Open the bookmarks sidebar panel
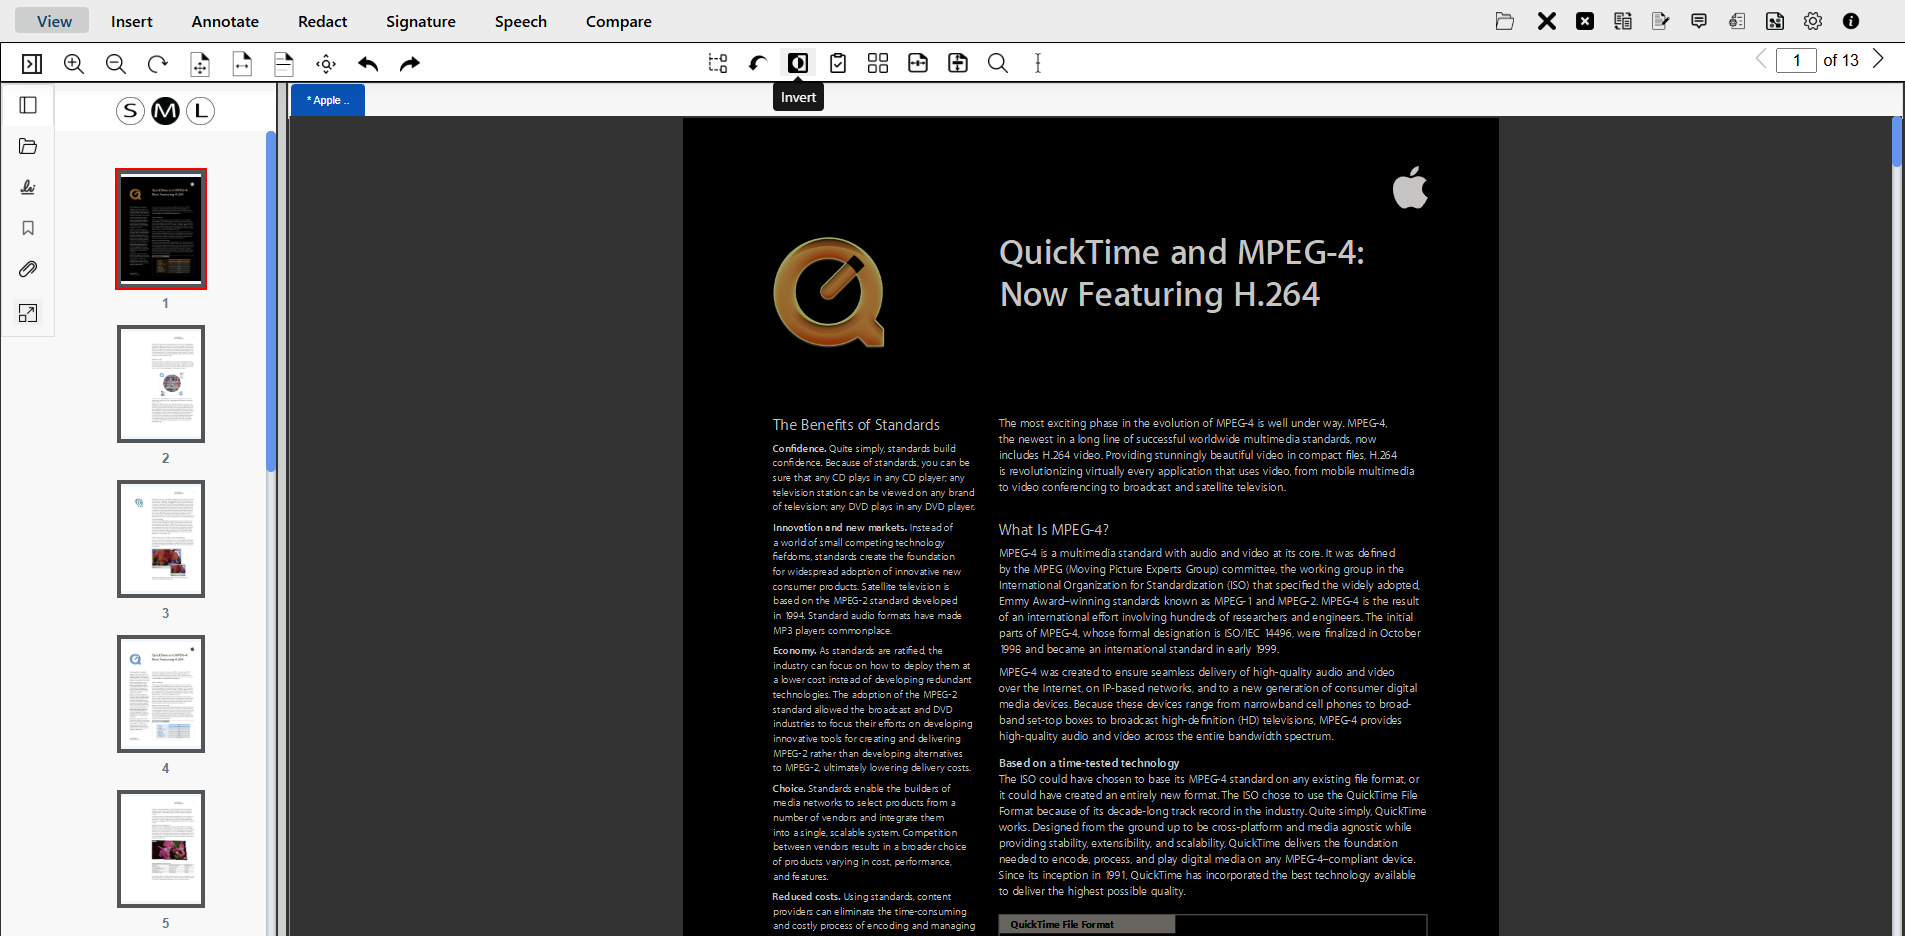 (x=28, y=228)
